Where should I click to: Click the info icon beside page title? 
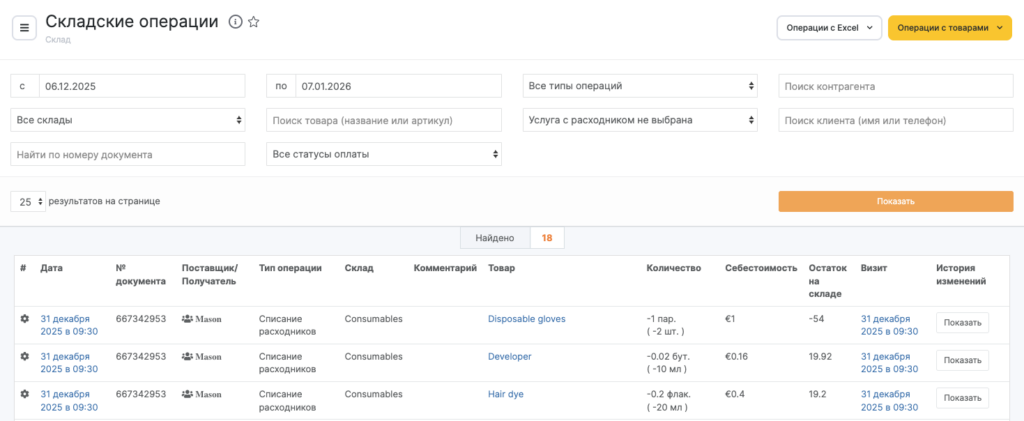(x=235, y=22)
